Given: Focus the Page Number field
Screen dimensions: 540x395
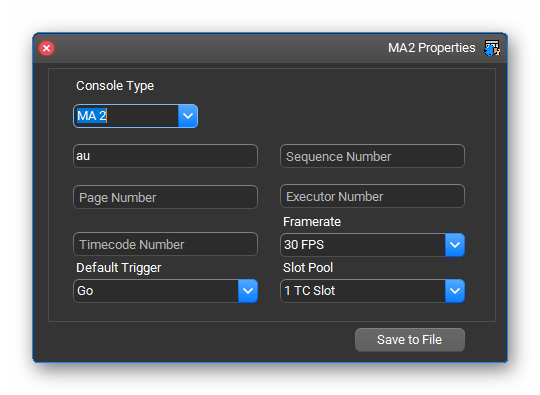Looking at the screenshot, I should (165, 197).
